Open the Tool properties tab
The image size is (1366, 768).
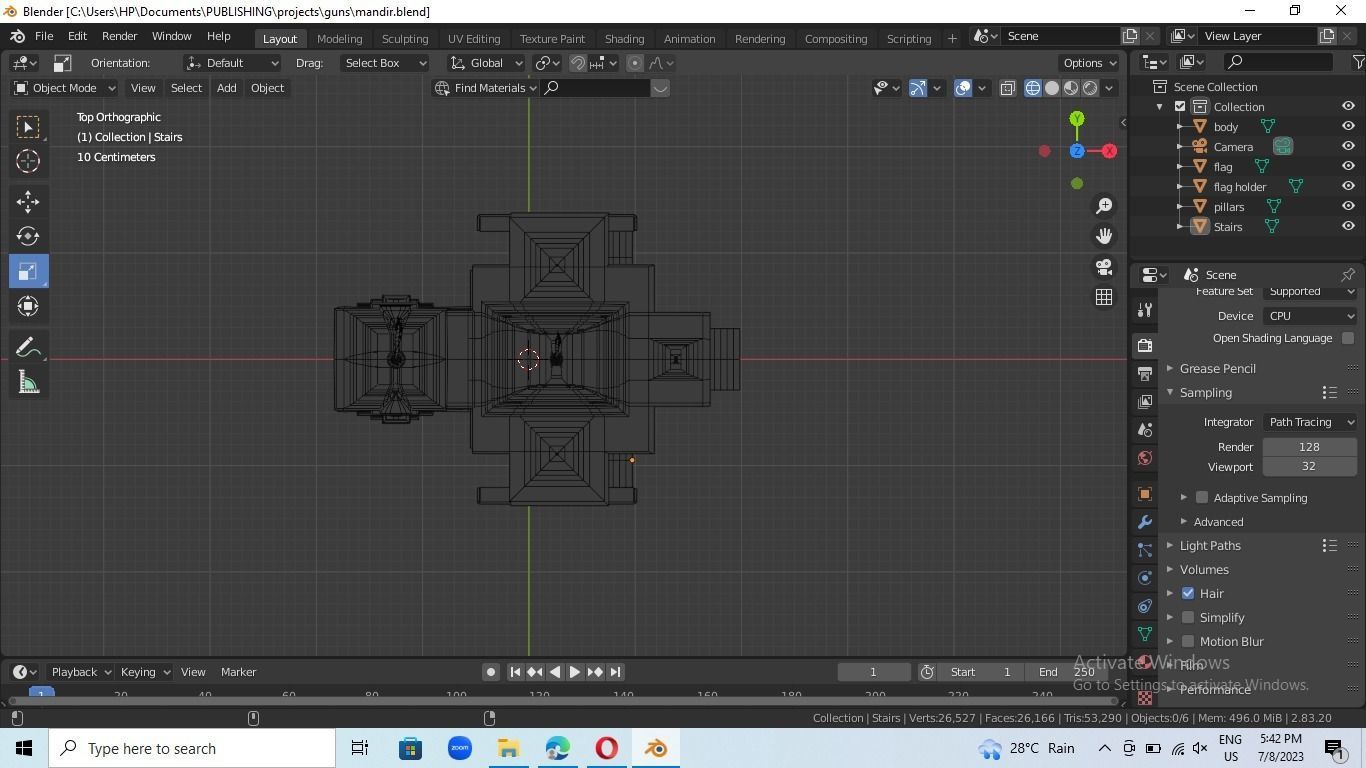[x=1145, y=309]
